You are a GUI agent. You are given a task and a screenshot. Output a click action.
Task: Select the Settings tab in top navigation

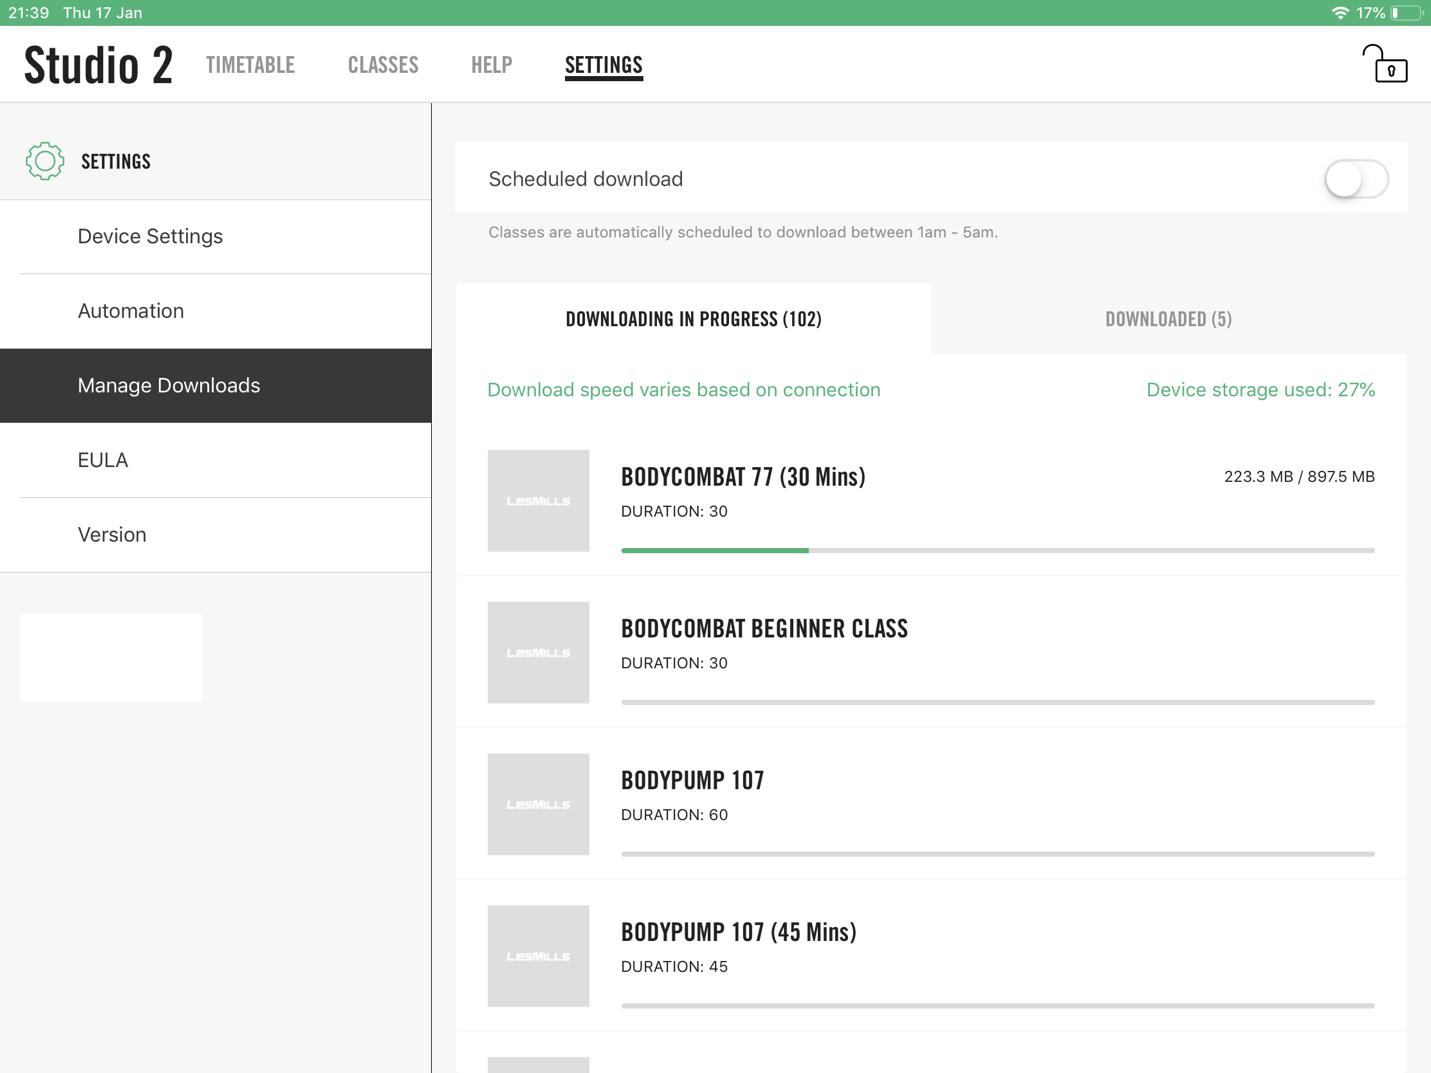(x=604, y=65)
